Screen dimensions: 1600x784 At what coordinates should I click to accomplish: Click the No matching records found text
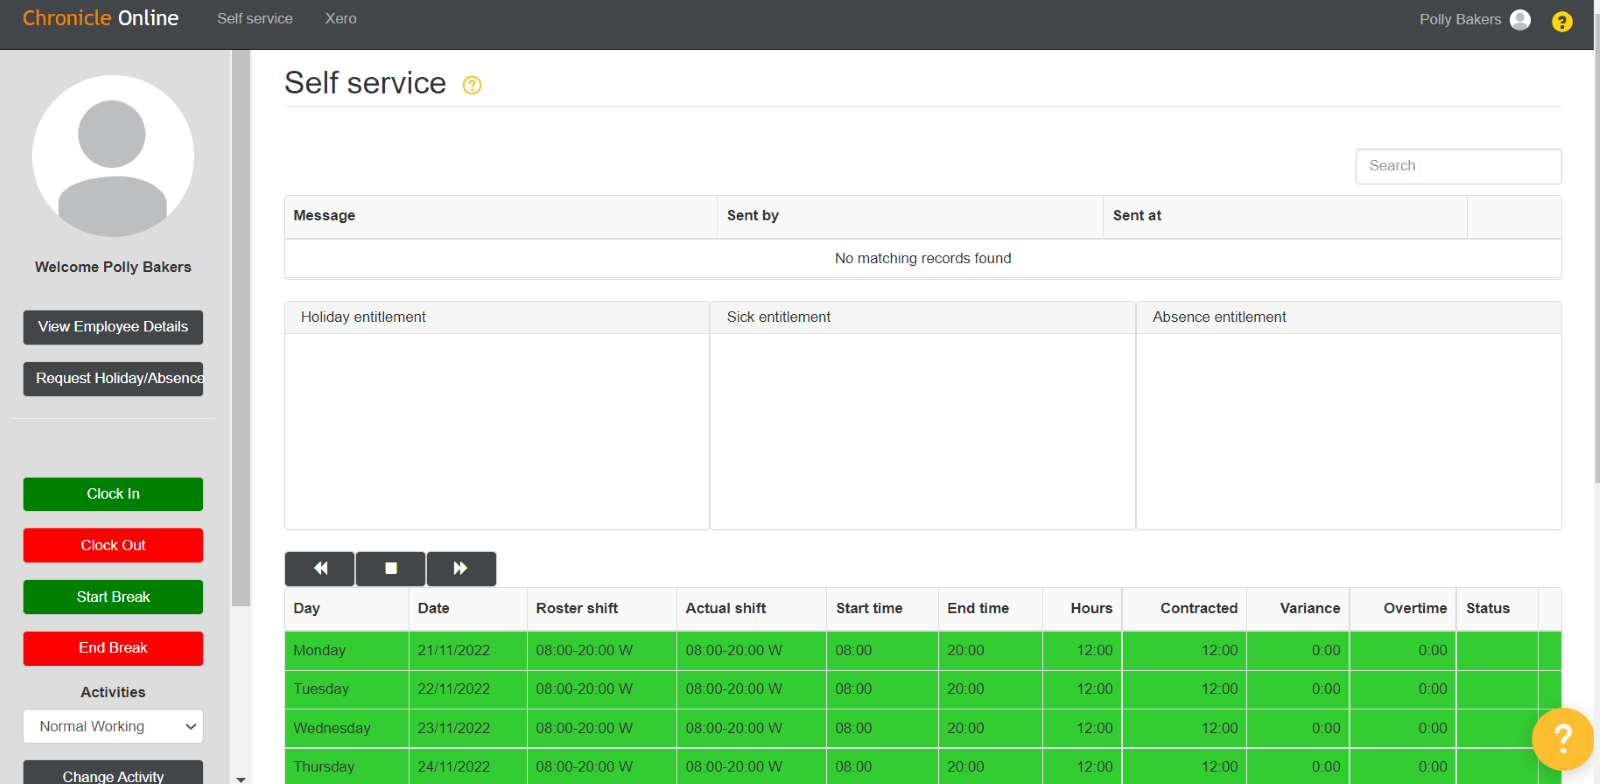(923, 258)
